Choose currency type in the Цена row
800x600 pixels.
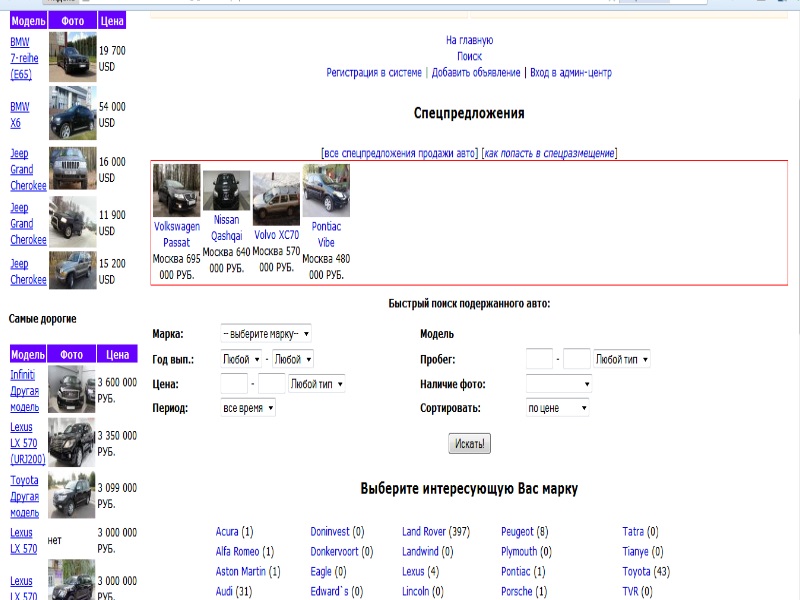[317, 384]
